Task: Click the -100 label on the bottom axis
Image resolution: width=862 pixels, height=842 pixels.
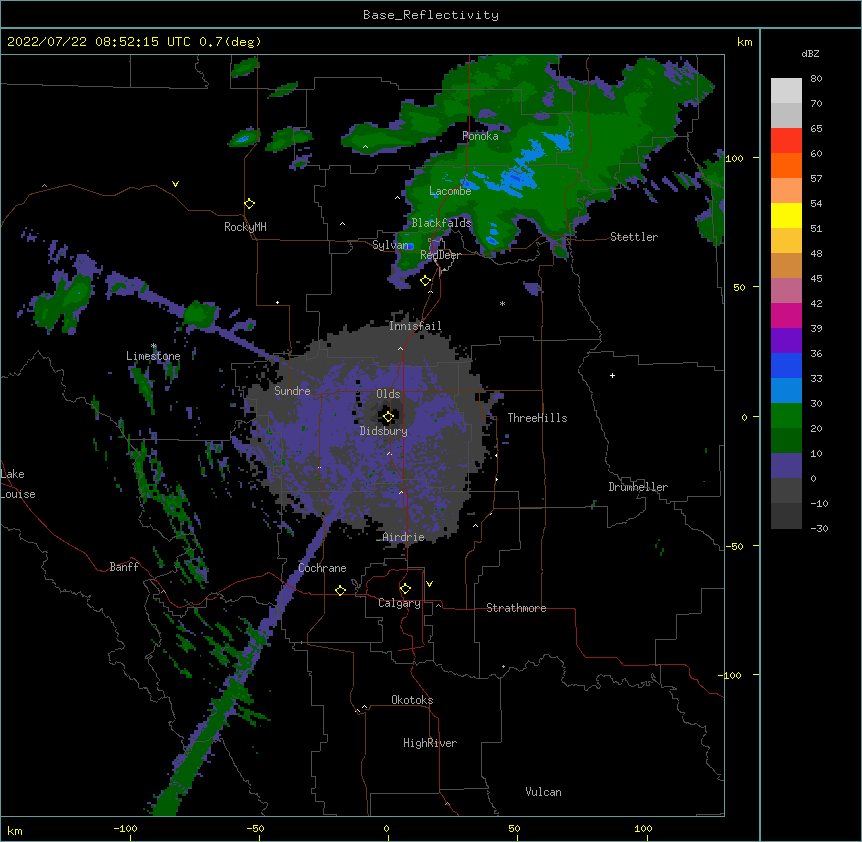Action: tap(125, 828)
